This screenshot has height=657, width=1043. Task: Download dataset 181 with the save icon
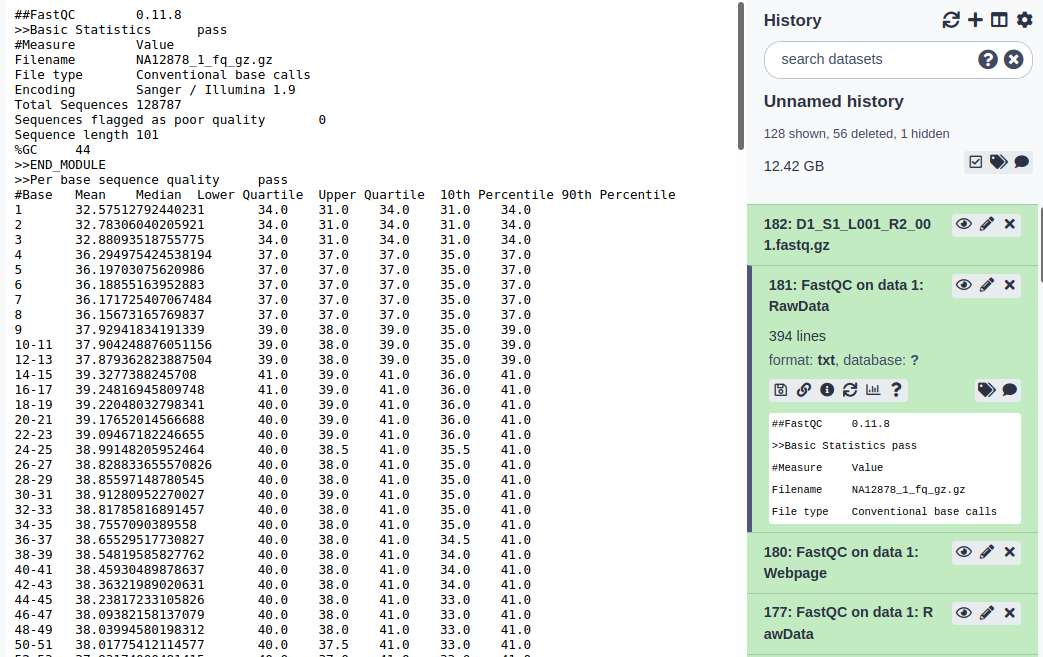[x=781, y=390]
